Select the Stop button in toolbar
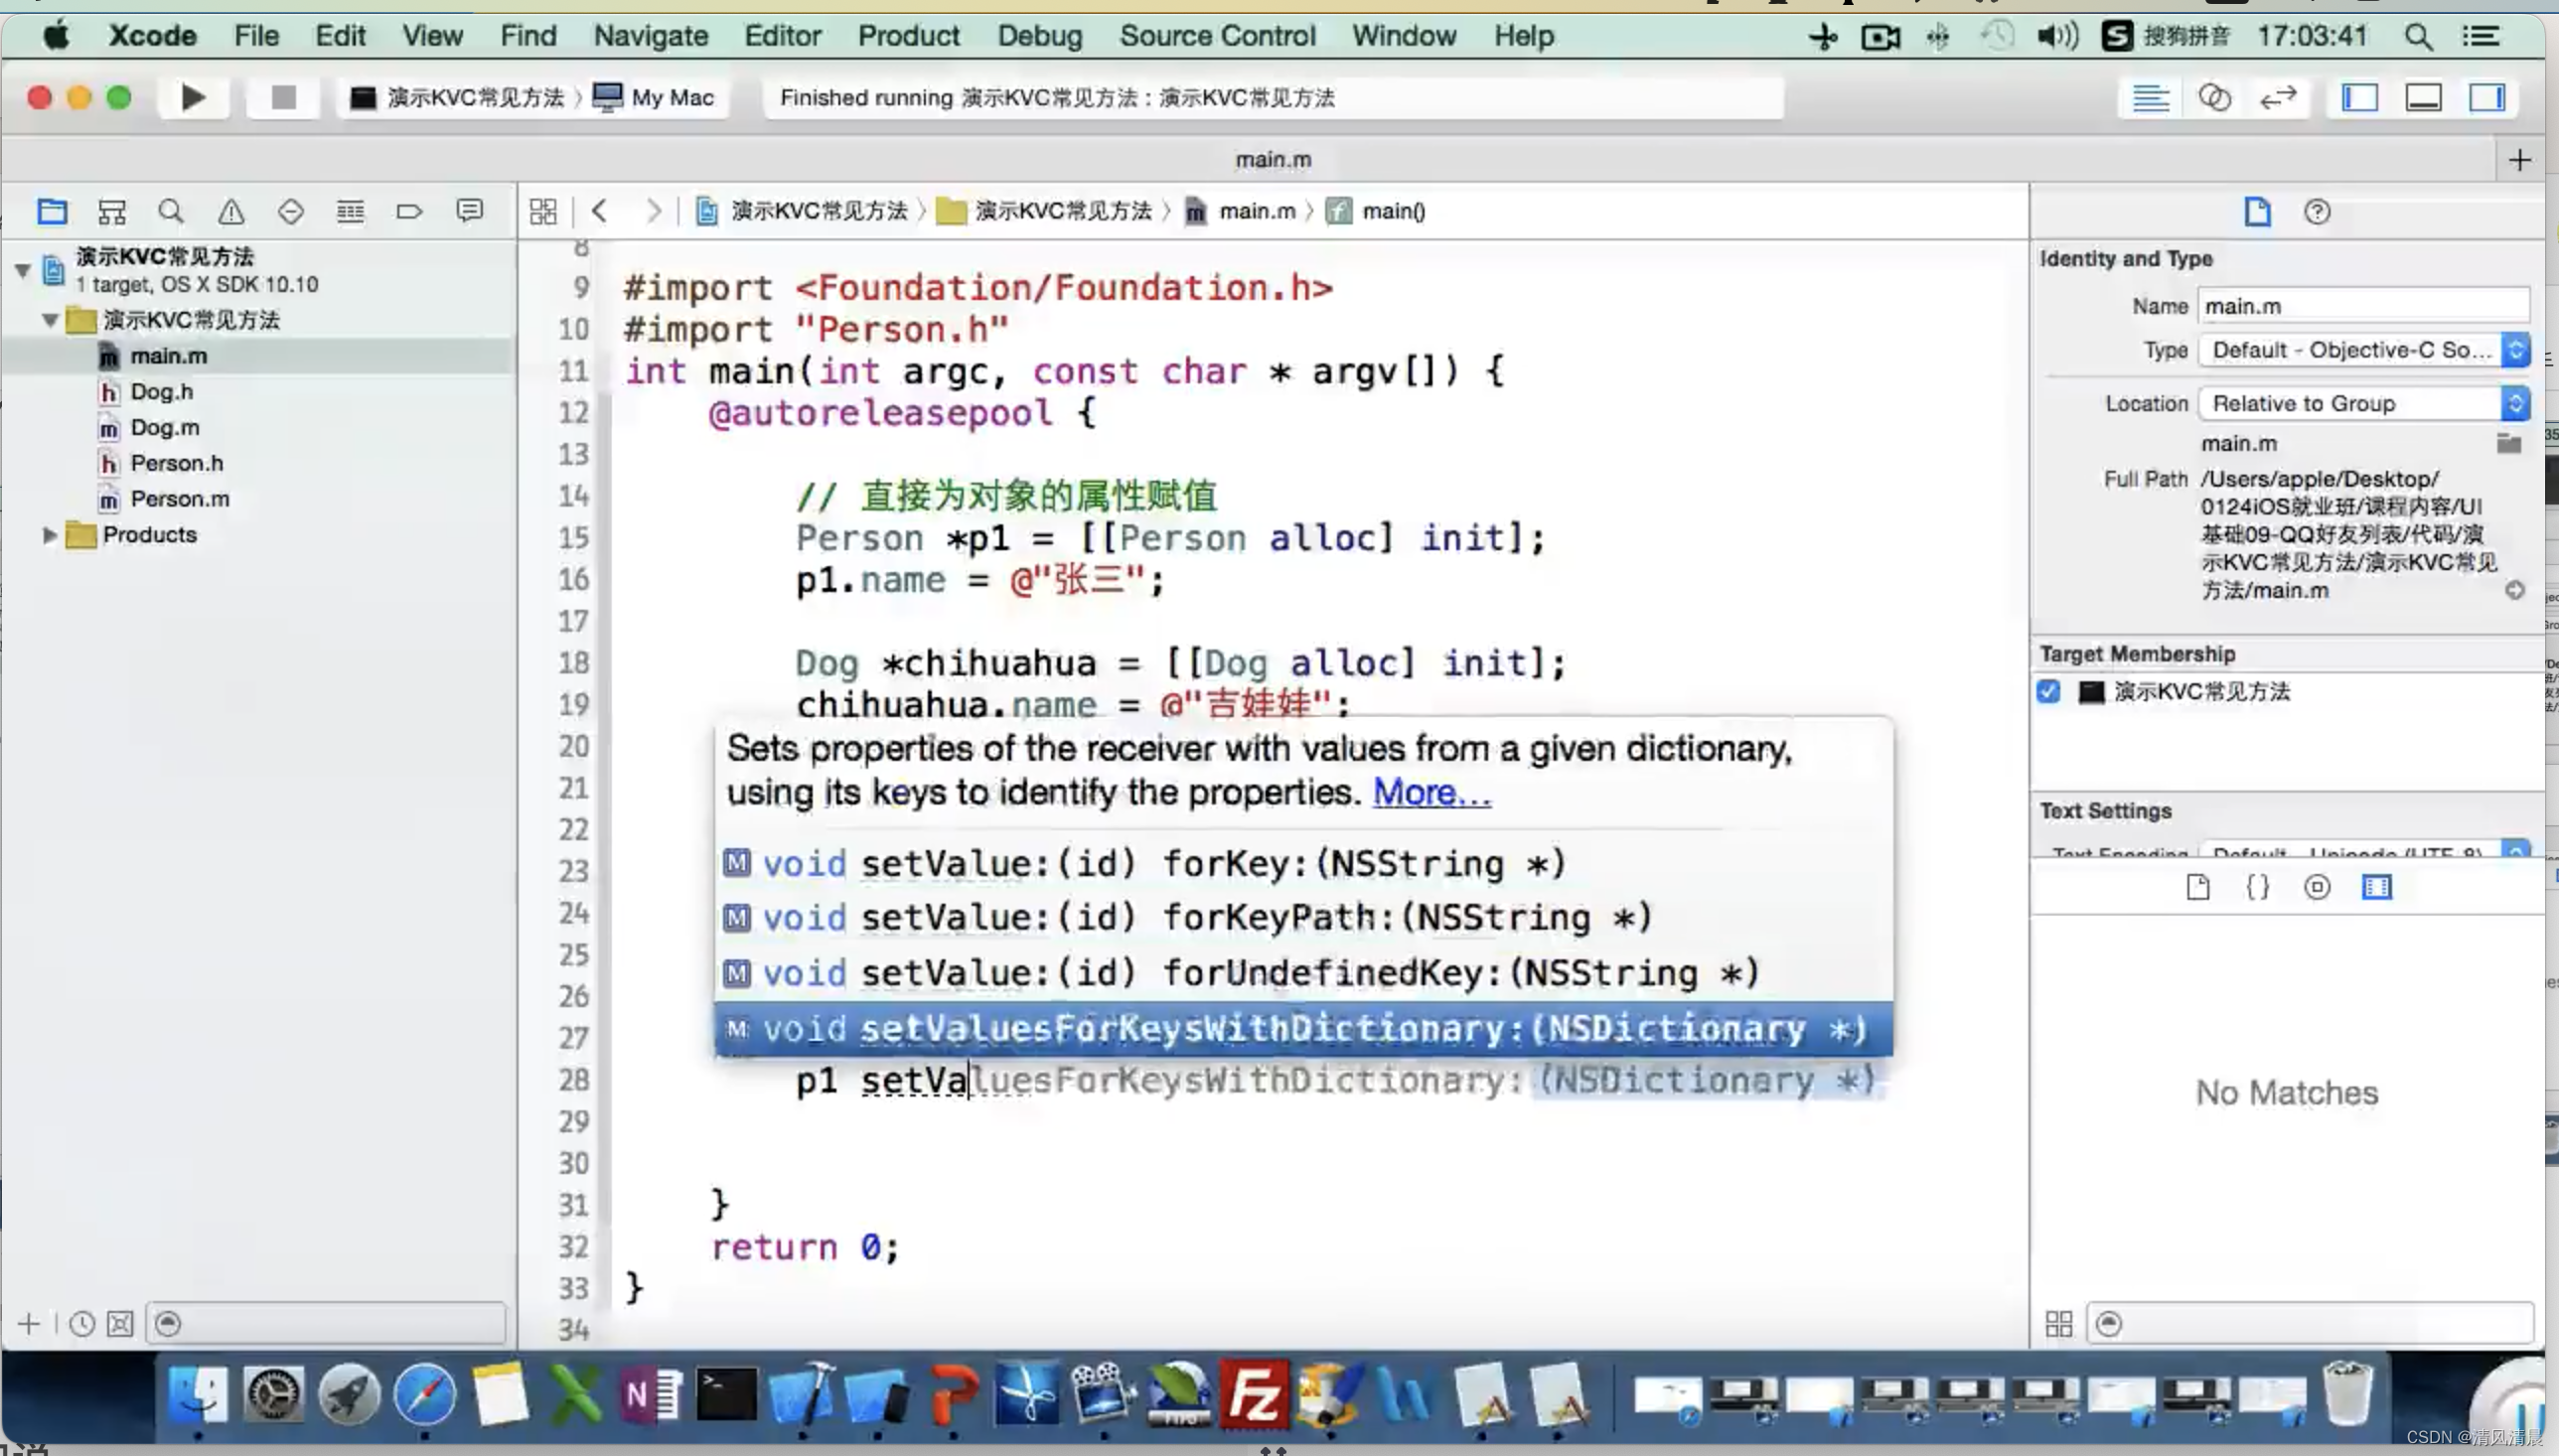 [281, 96]
